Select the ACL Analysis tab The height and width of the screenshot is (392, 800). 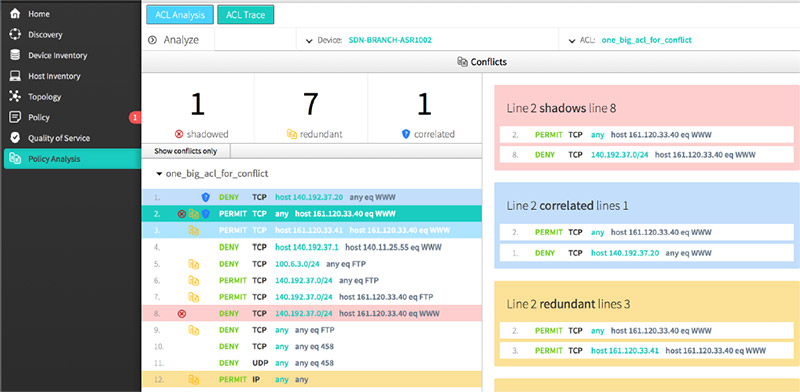(x=180, y=15)
